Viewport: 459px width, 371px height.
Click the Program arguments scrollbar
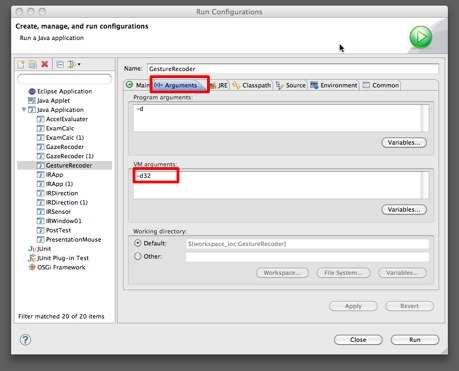(425, 118)
